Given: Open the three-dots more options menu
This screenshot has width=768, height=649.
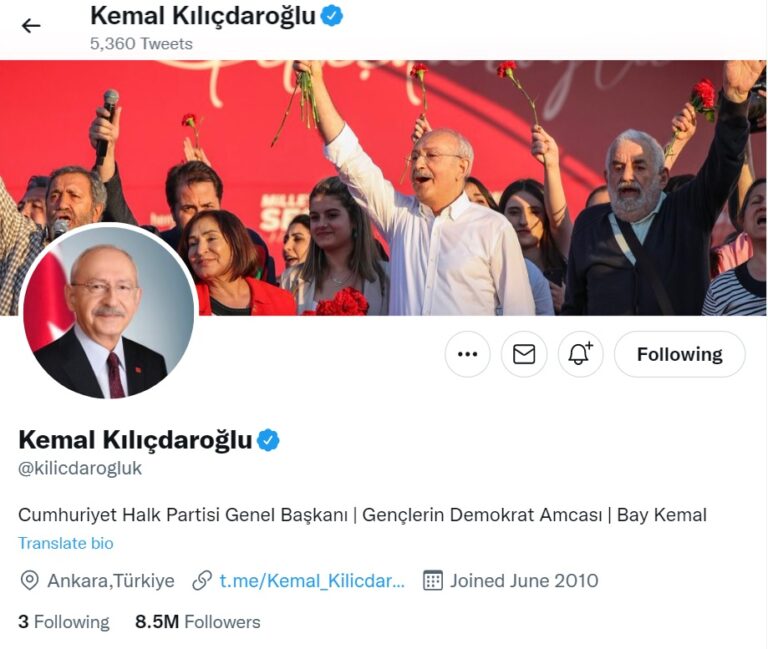Looking at the screenshot, I should point(467,354).
